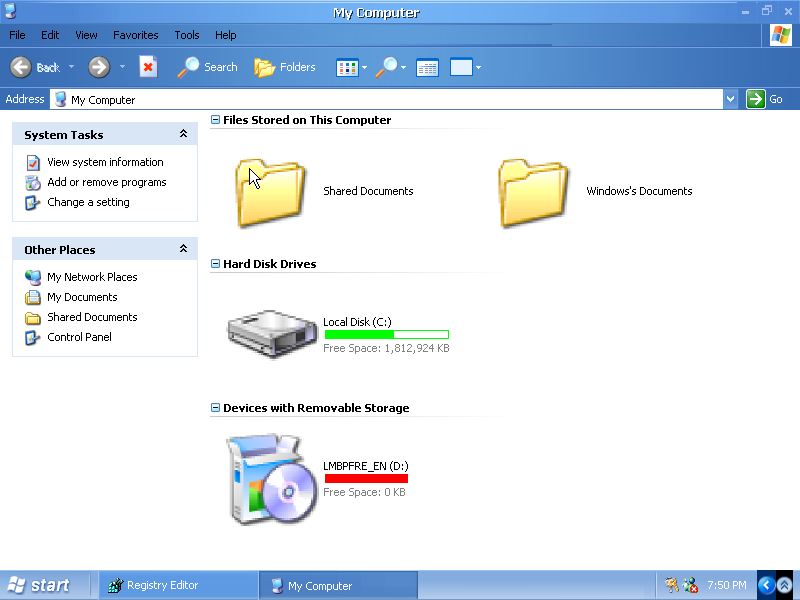Open Control Panel link

[x=79, y=337]
